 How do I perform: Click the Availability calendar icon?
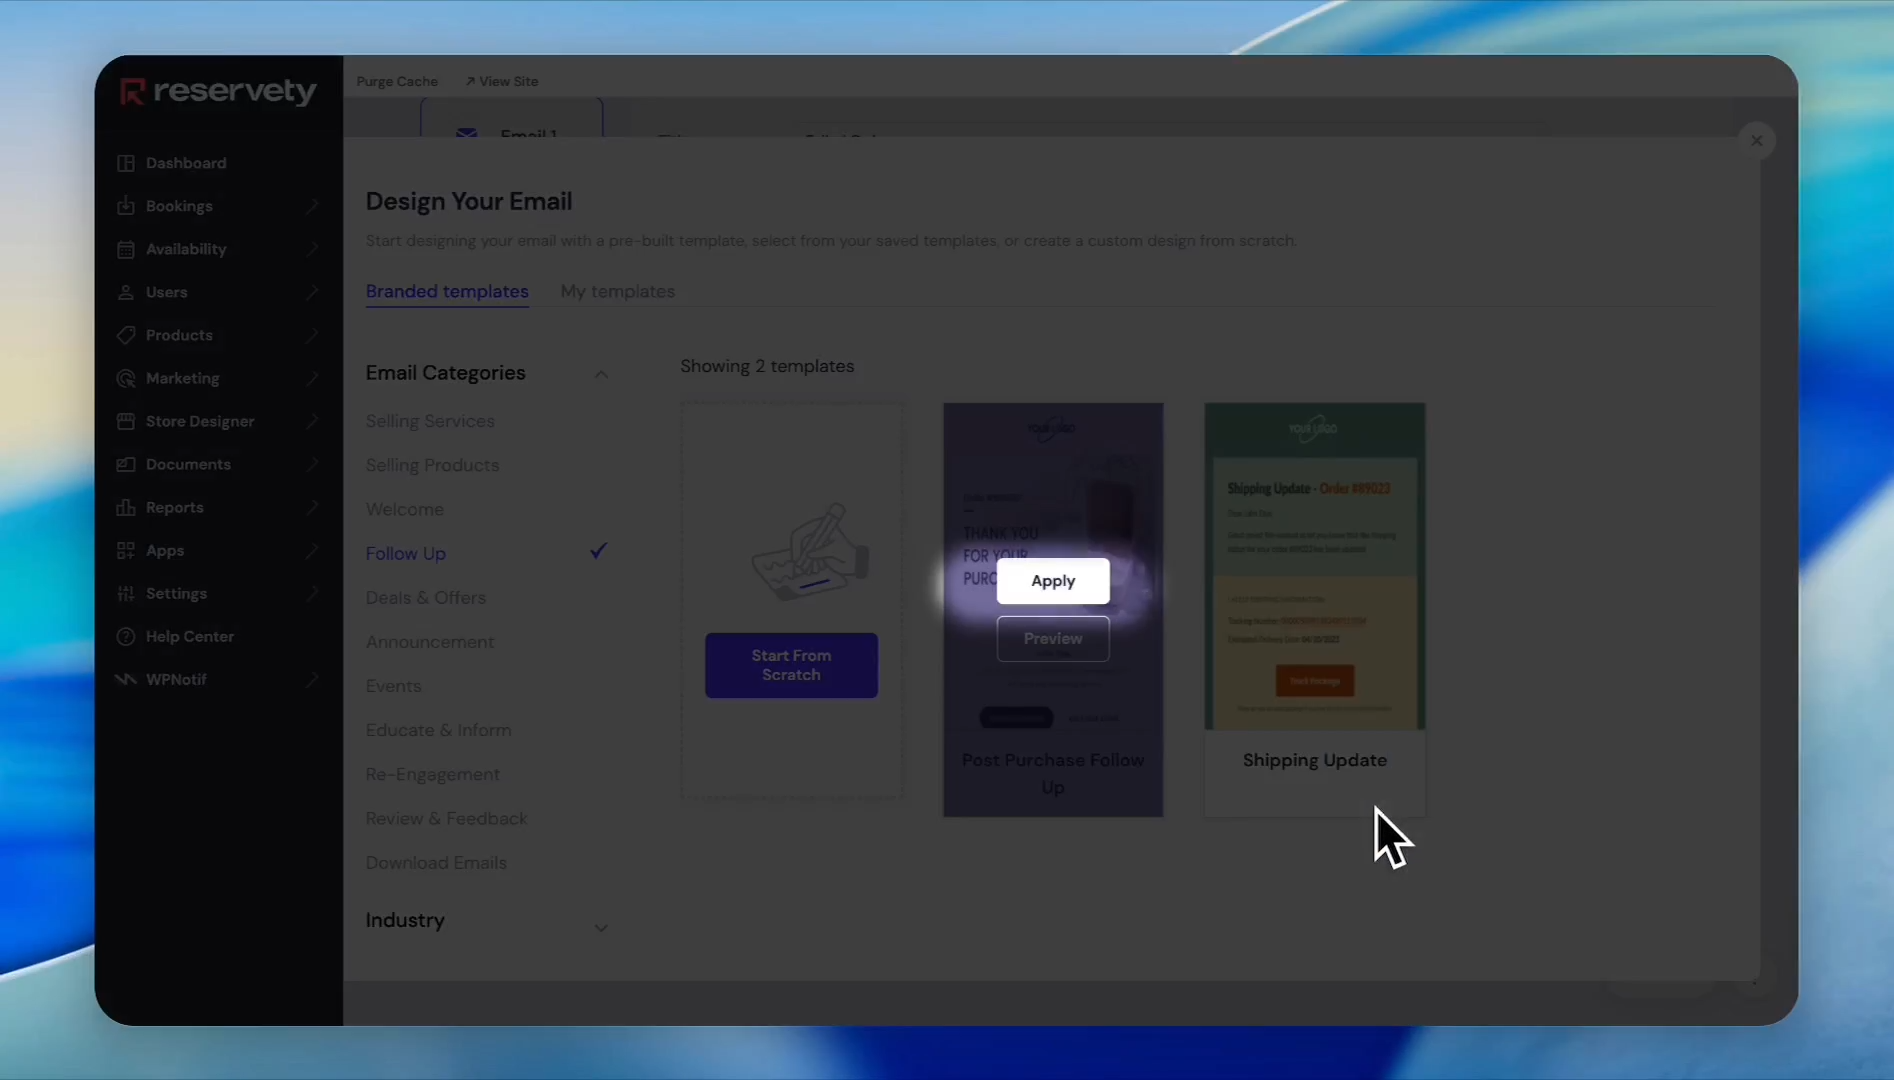pyautogui.click(x=126, y=249)
